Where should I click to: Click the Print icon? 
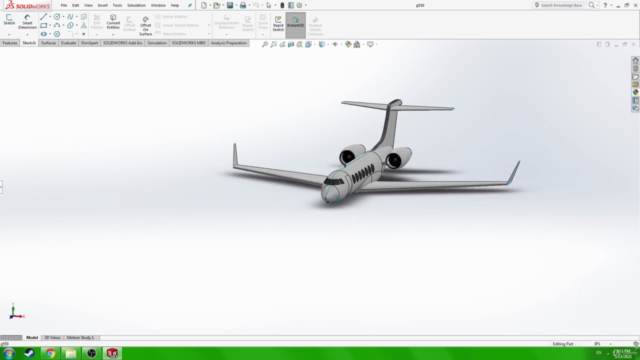pos(243,5)
